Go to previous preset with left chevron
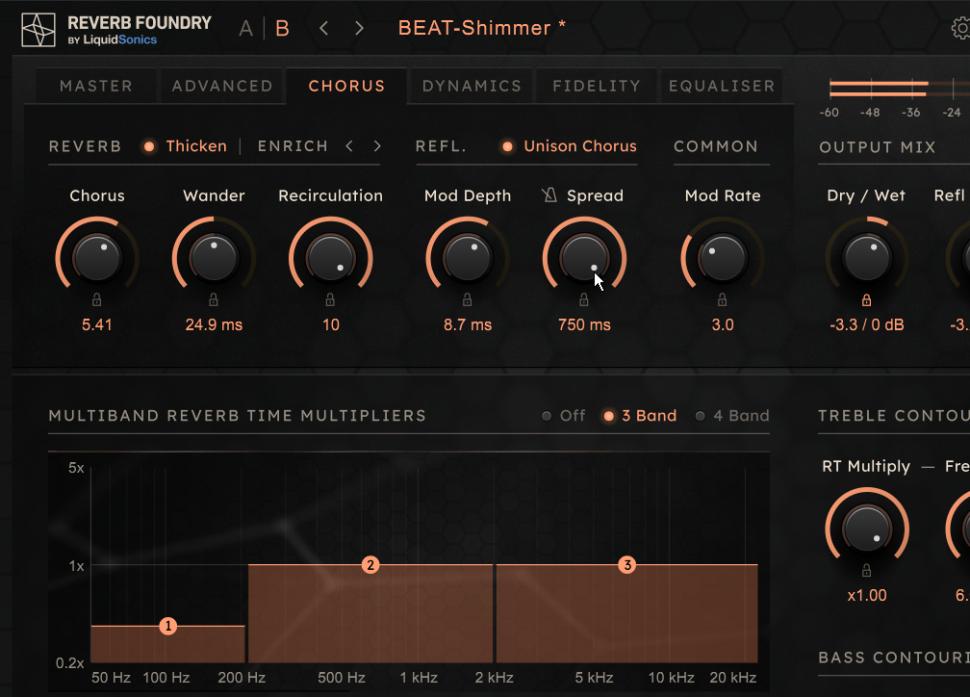The height and width of the screenshot is (697, 970). (324, 28)
